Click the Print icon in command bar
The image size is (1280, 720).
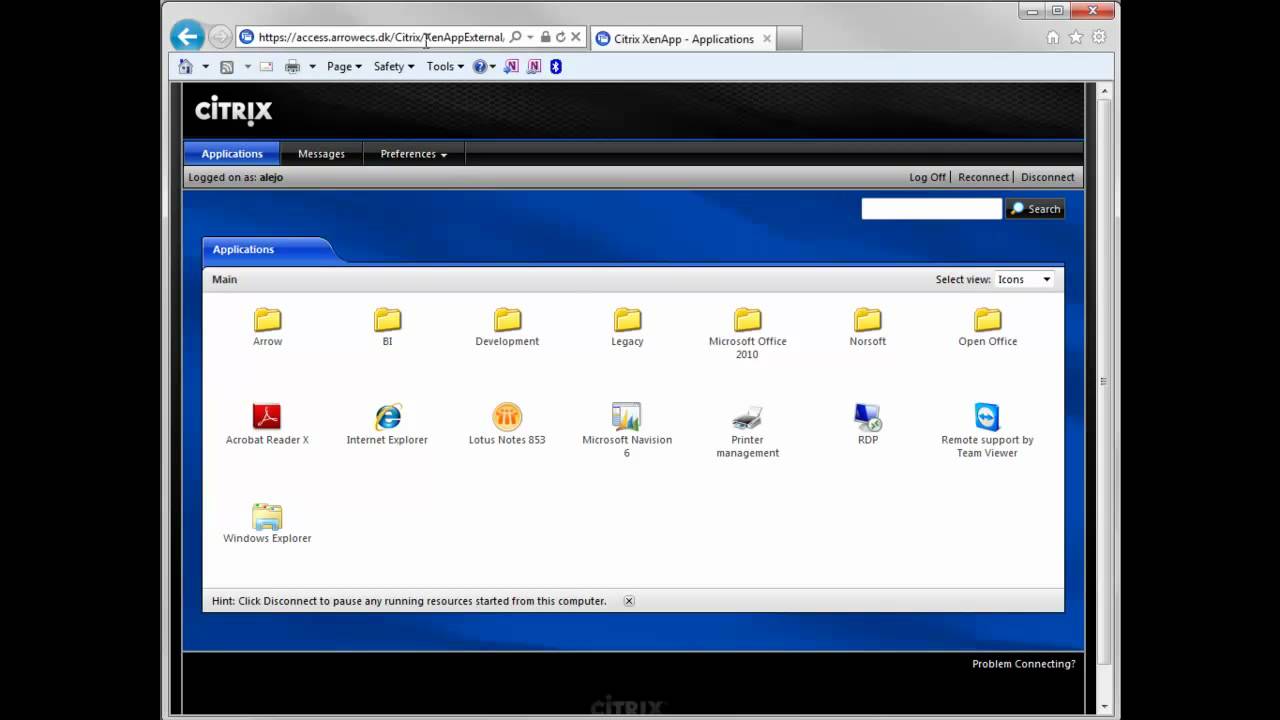(x=292, y=67)
